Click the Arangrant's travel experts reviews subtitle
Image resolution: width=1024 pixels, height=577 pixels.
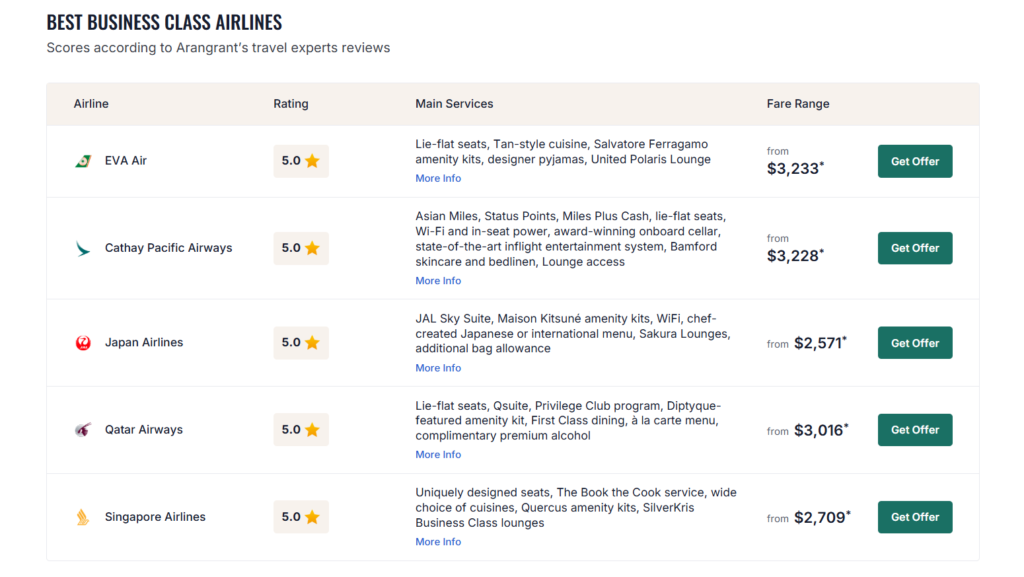(x=218, y=48)
